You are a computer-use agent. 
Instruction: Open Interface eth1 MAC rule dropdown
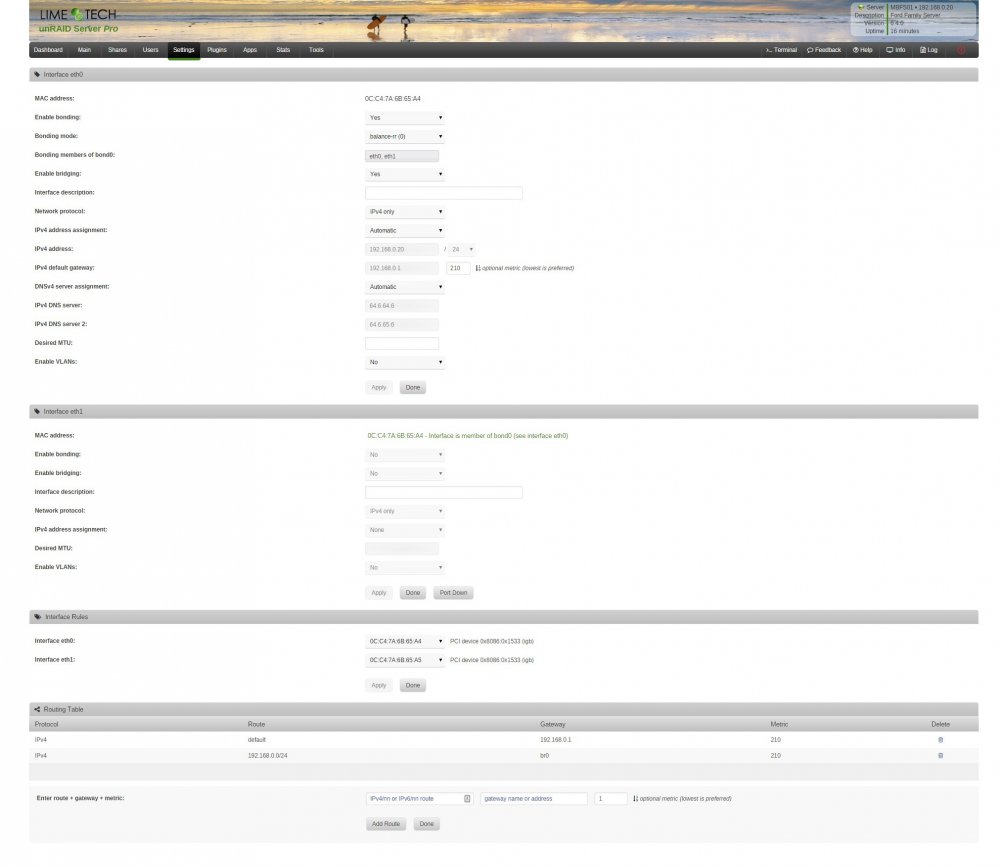click(x=405, y=660)
